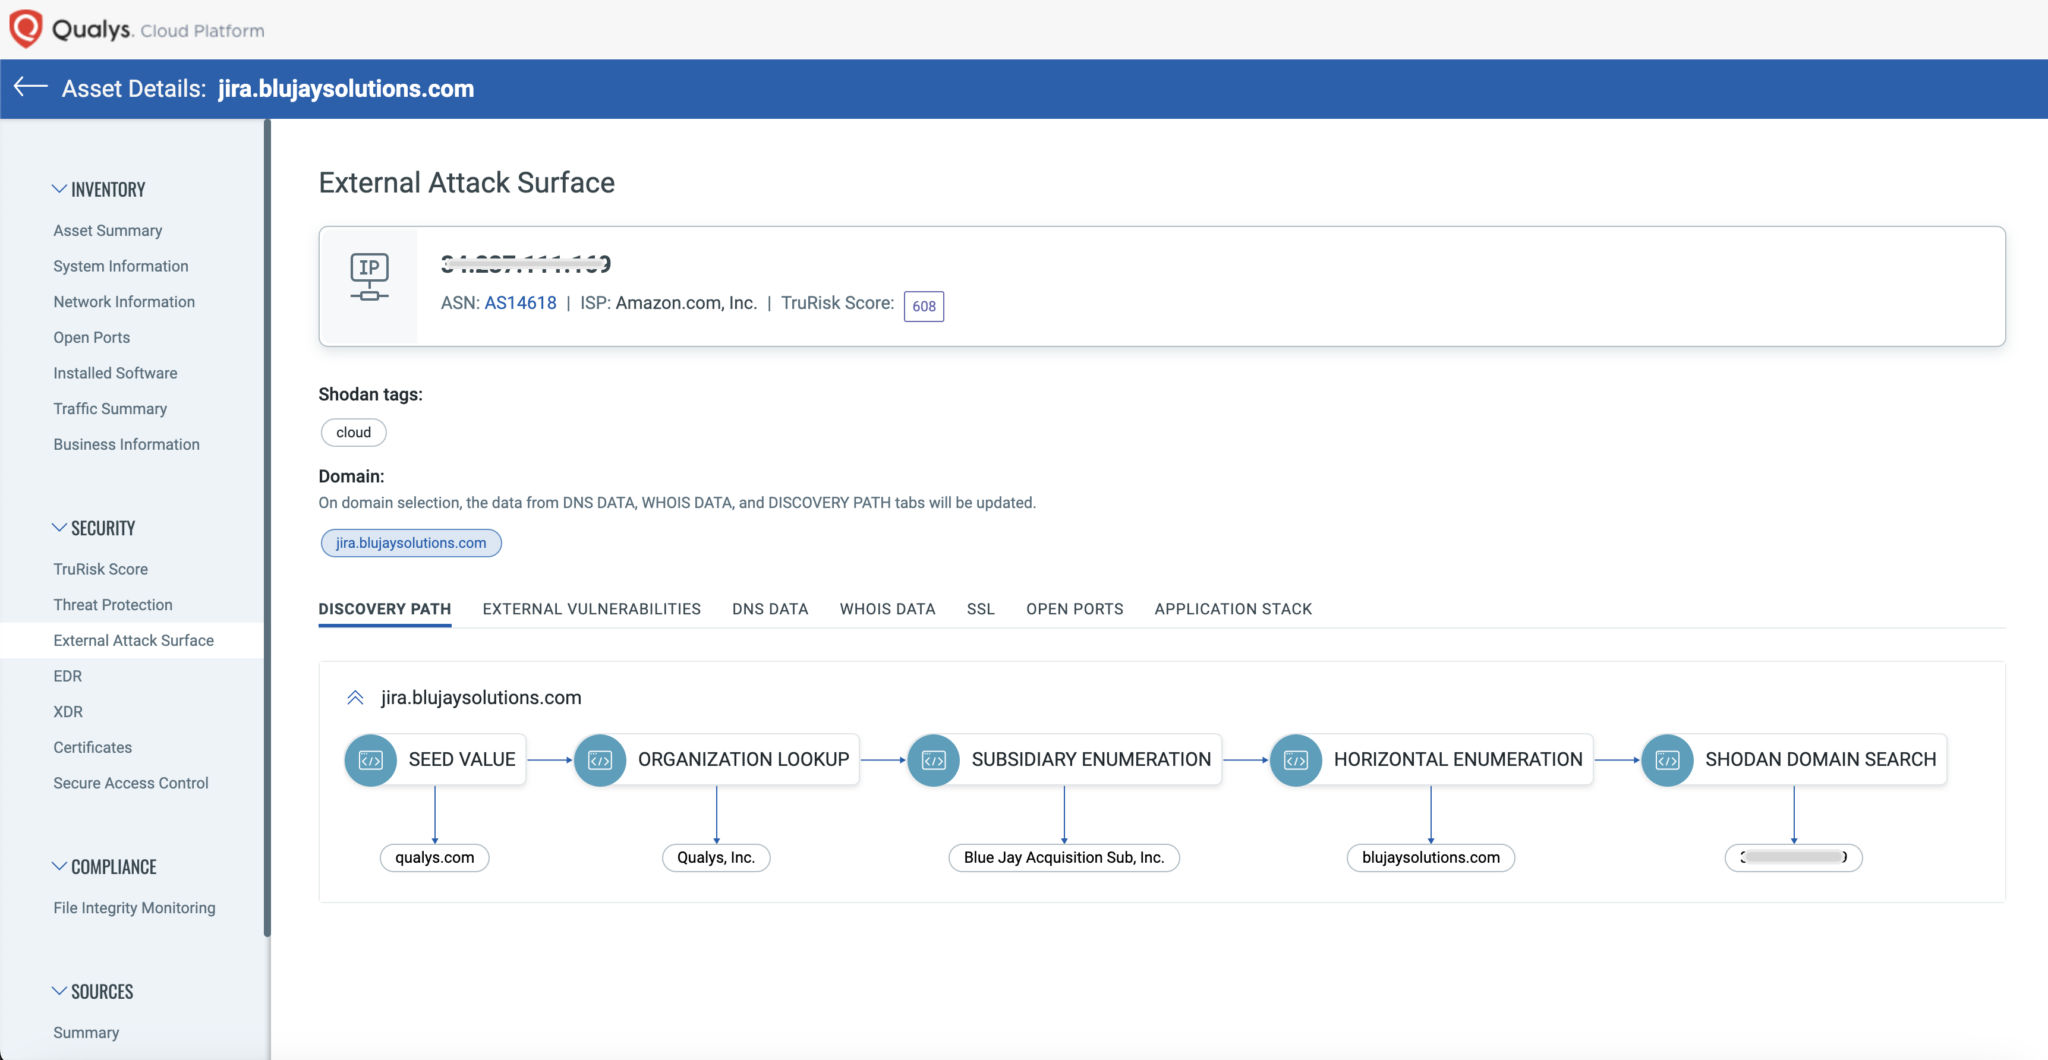2048x1060 pixels.
Task: Open the WHOIS DATA tab
Action: [x=886, y=609]
